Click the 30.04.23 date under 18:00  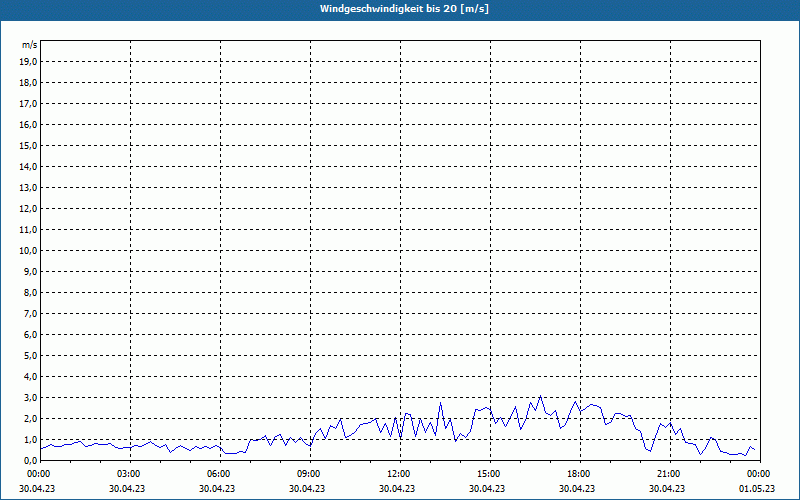pos(577,488)
